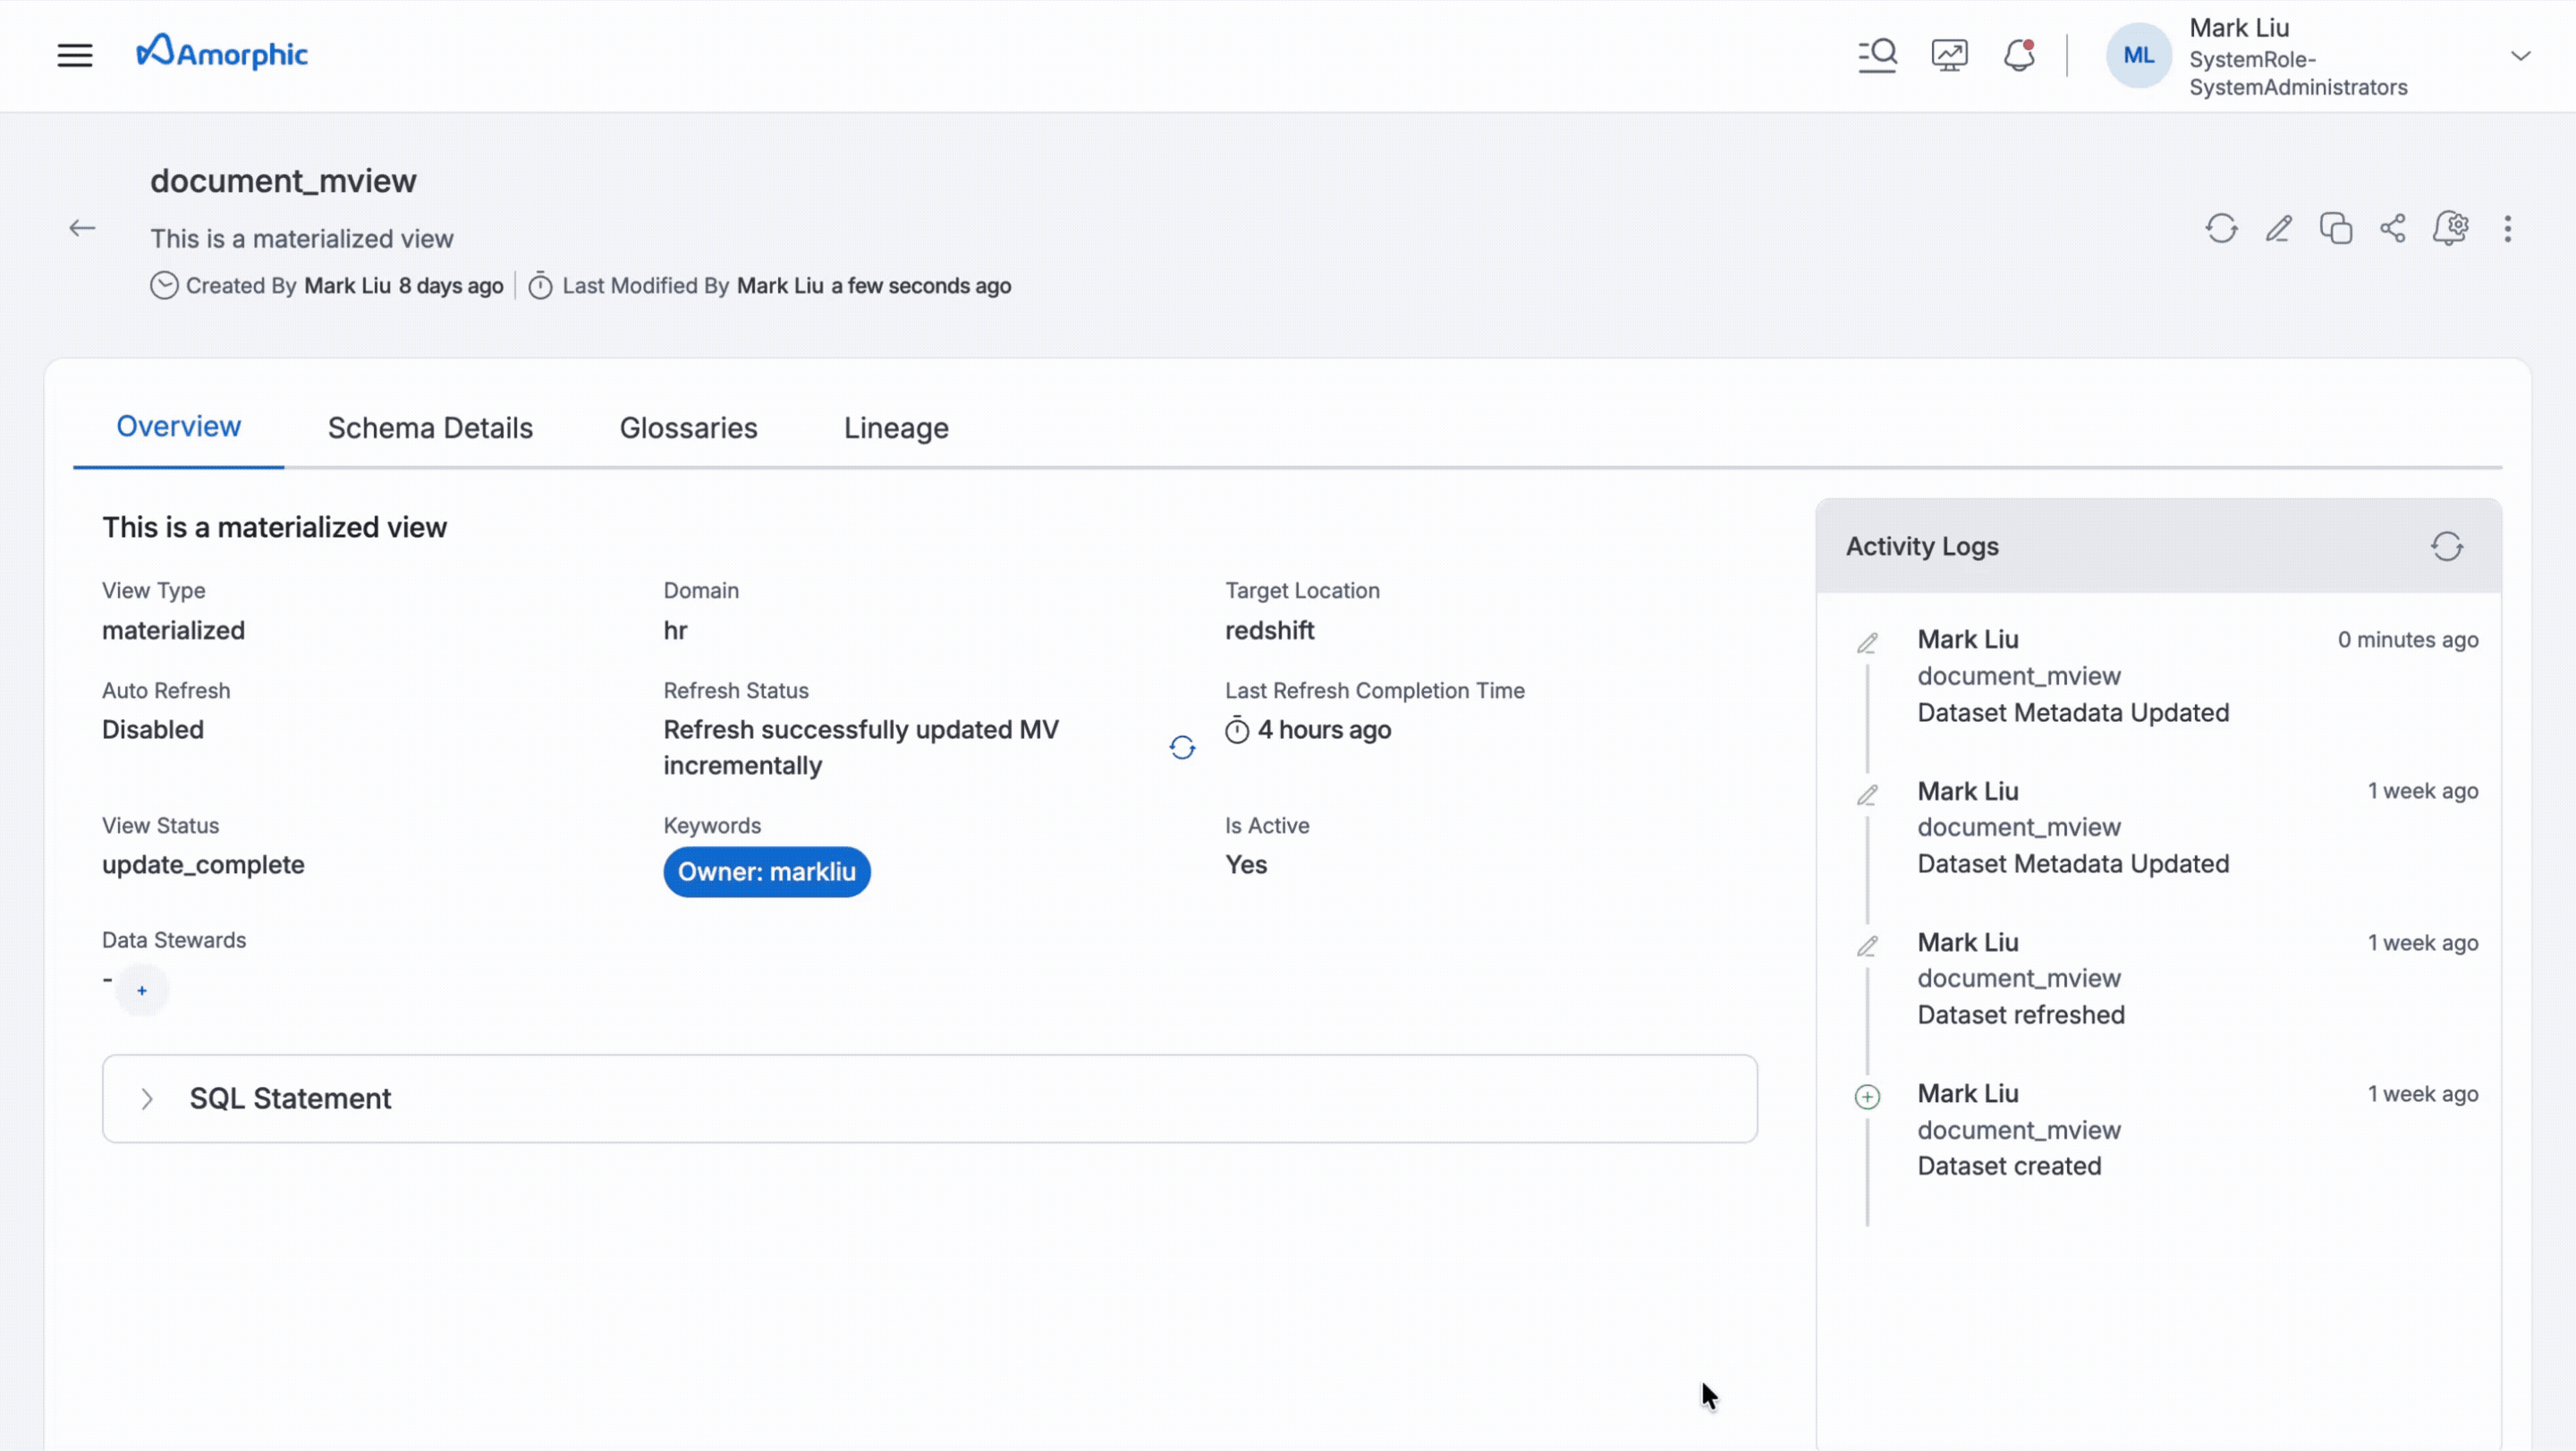Viewport: 2576px width, 1451px height.
Task: Add a data steward with plus button
Action: pos(142,991)
